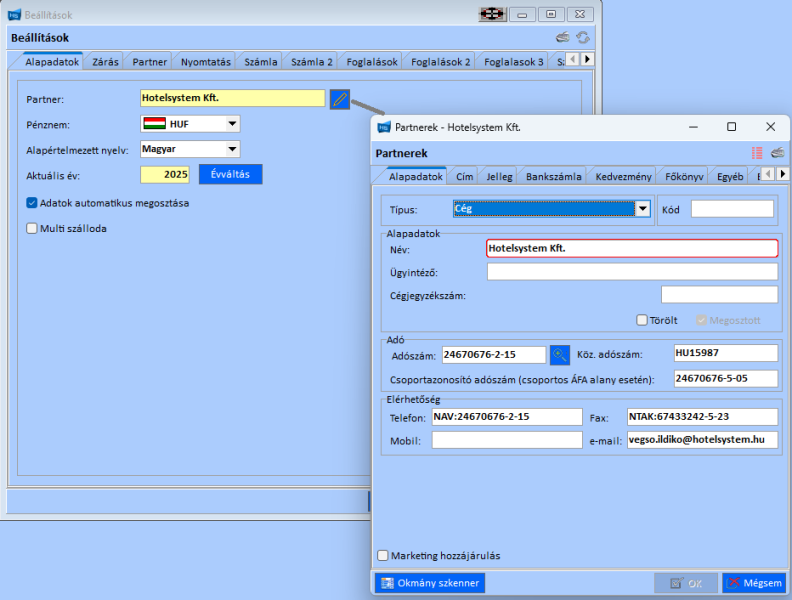The image size is (792, 600).
Task: Click the pencil edit icon next to Partner
Action: tap(339, 99)
